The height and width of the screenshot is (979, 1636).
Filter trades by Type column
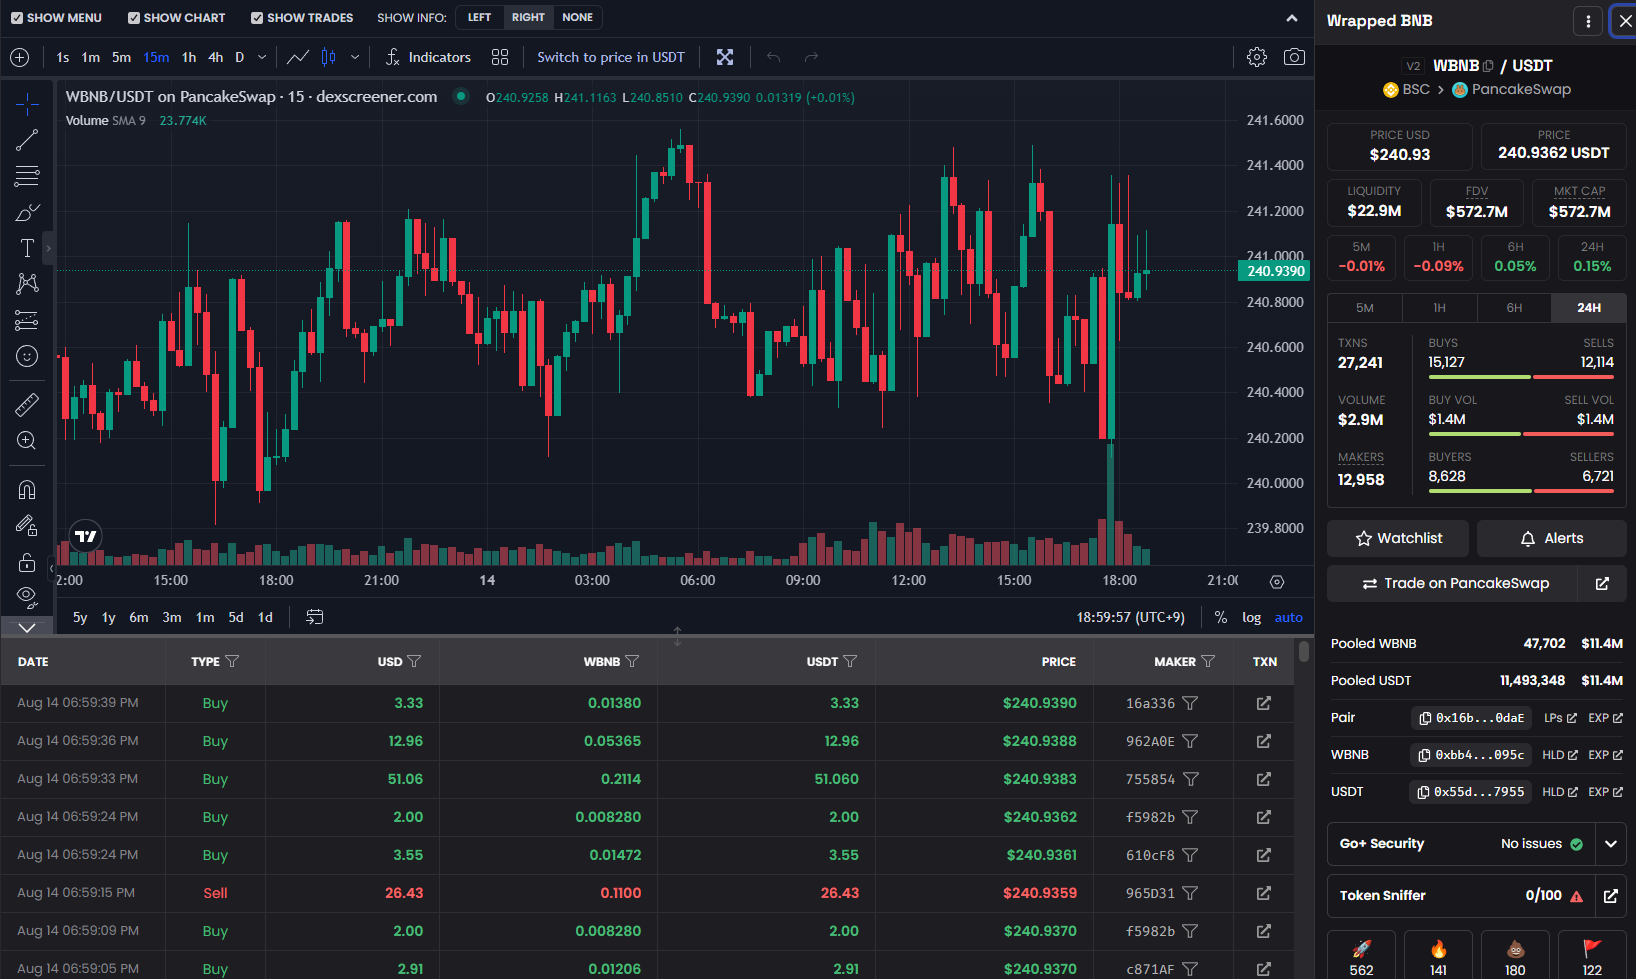(232, 662)
